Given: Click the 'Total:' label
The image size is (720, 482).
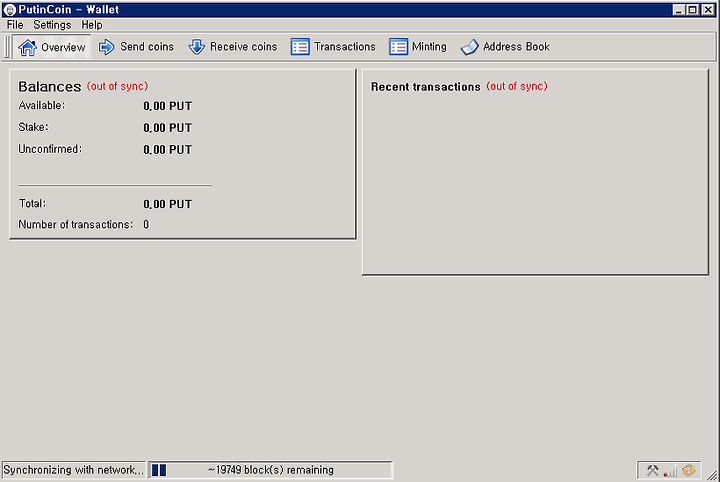Looking at the screenshot, I should click(x=32, y=203).
